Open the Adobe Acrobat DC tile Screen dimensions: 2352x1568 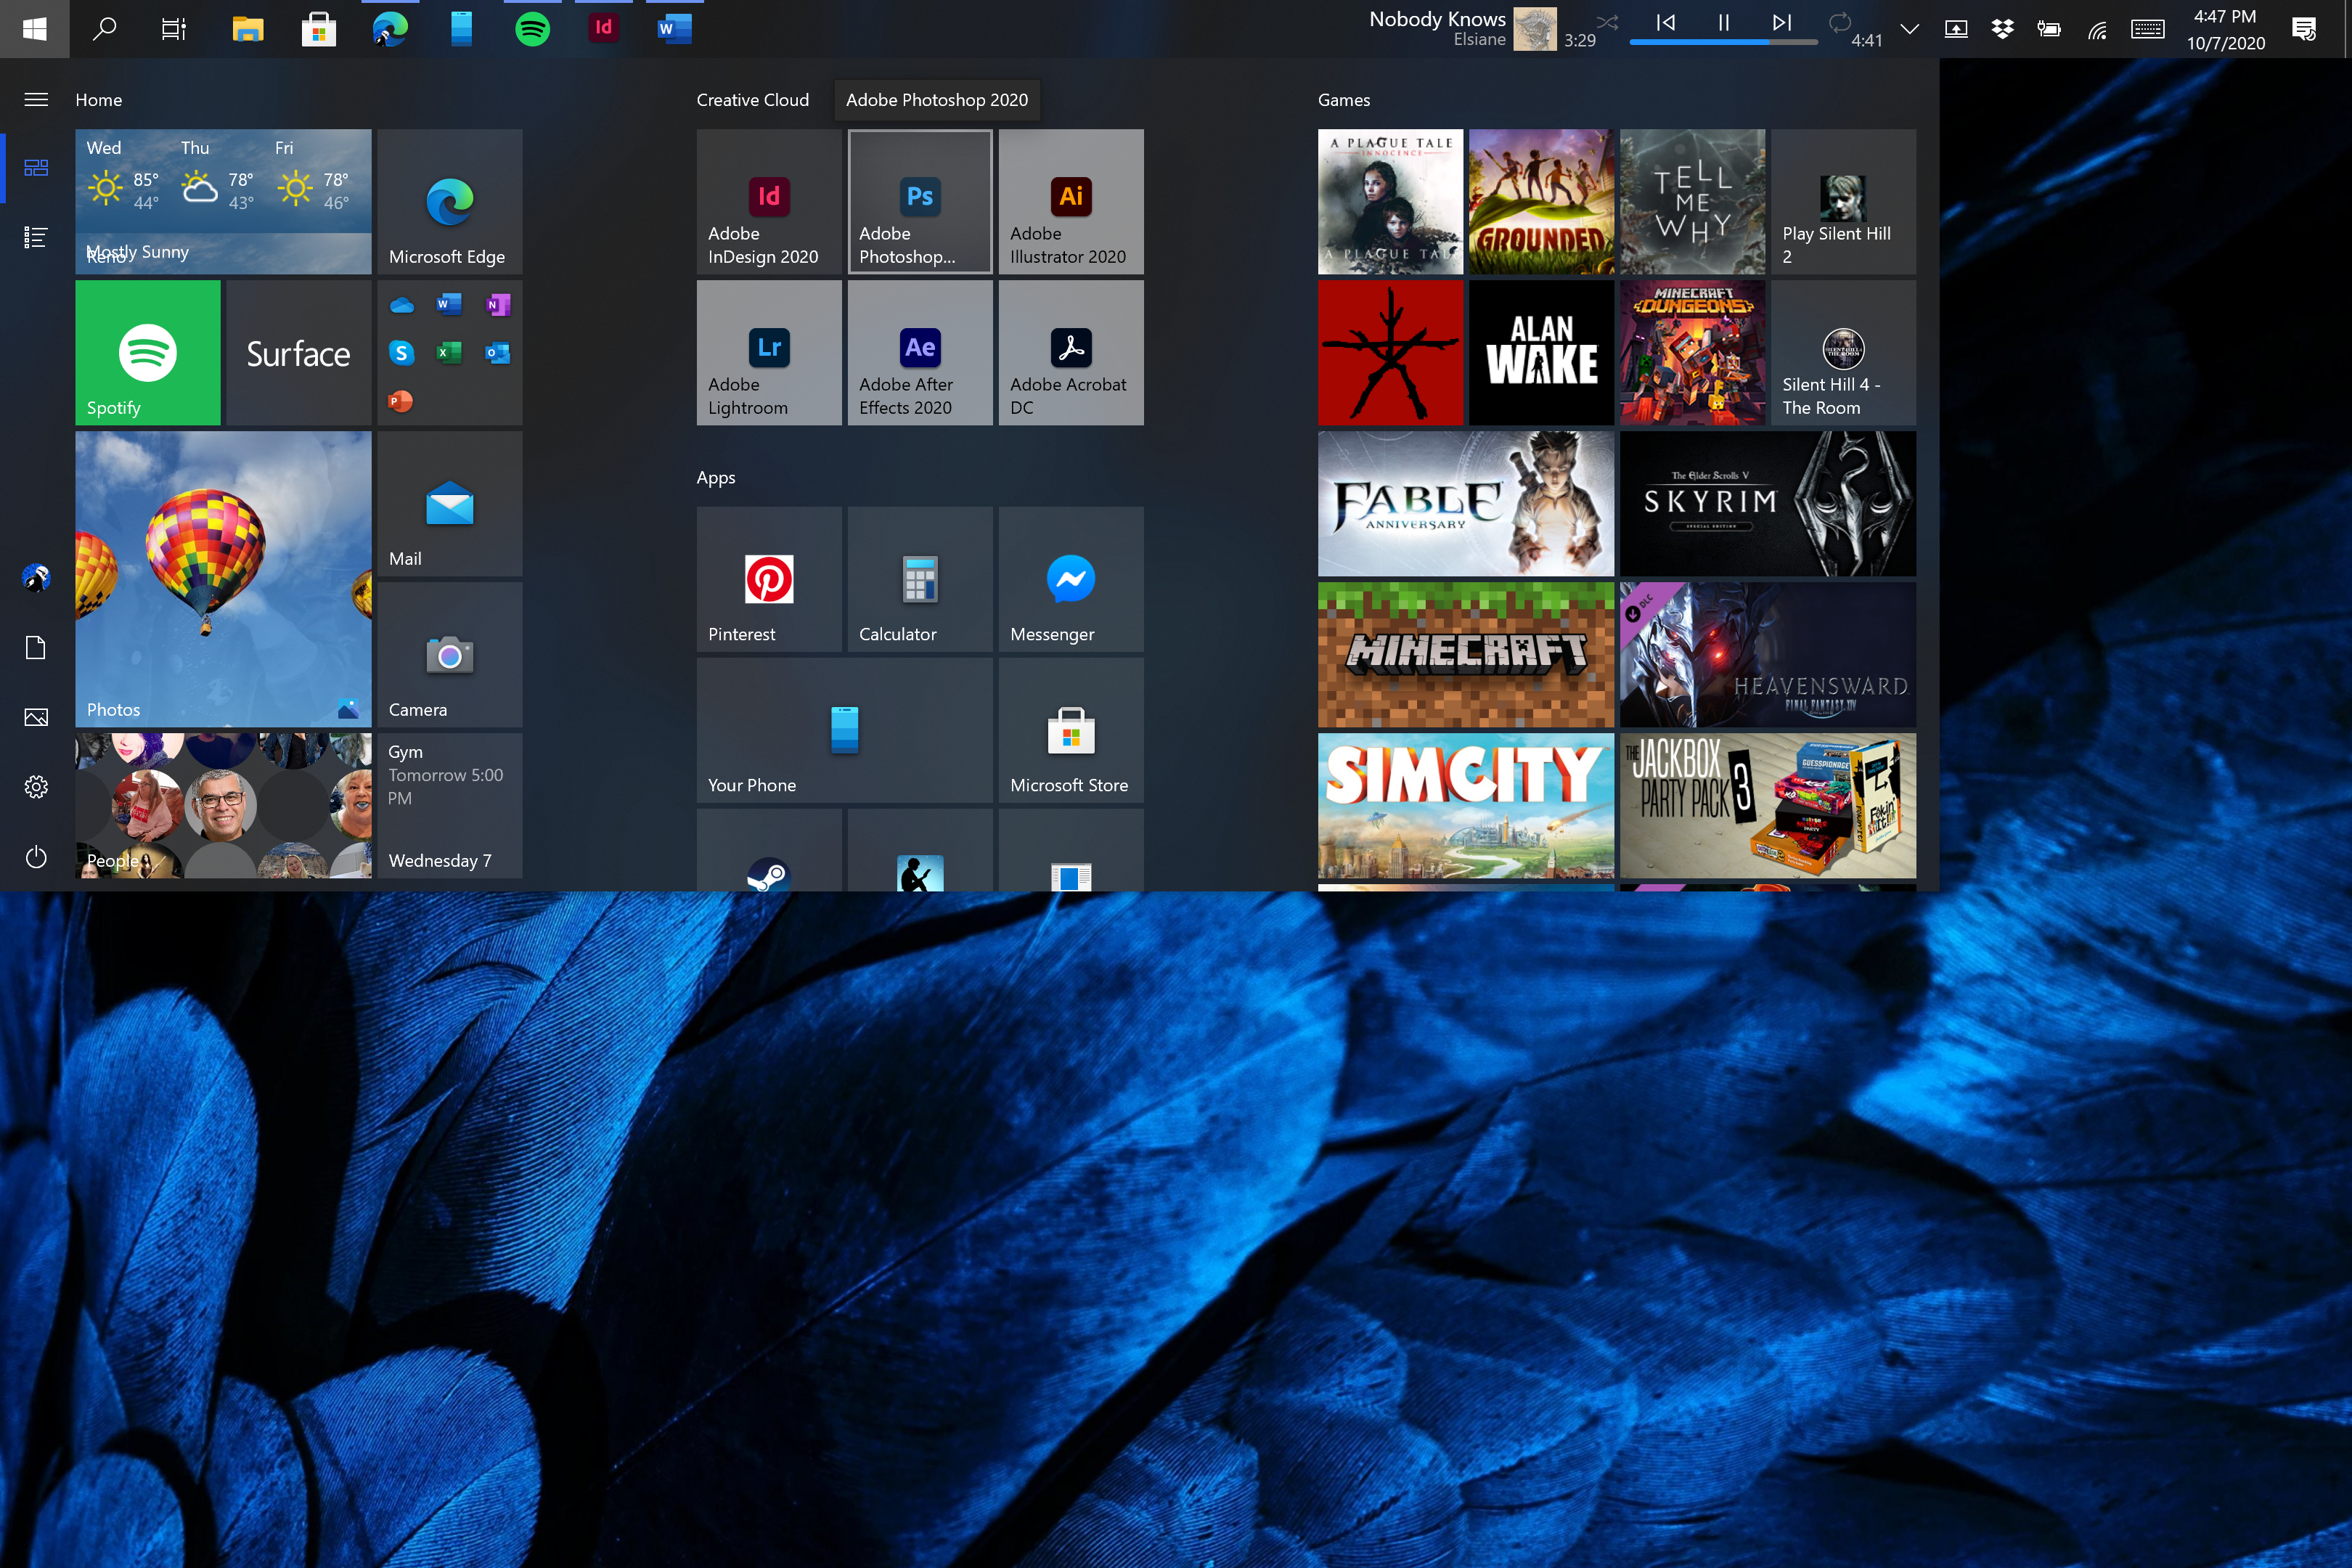click(1070, 352)
